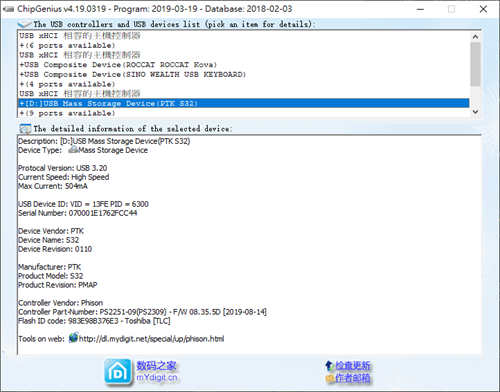The image size is (500, 392).
Task: Click the Product Revision: PMAP text
Action: (x=57, y=285)
